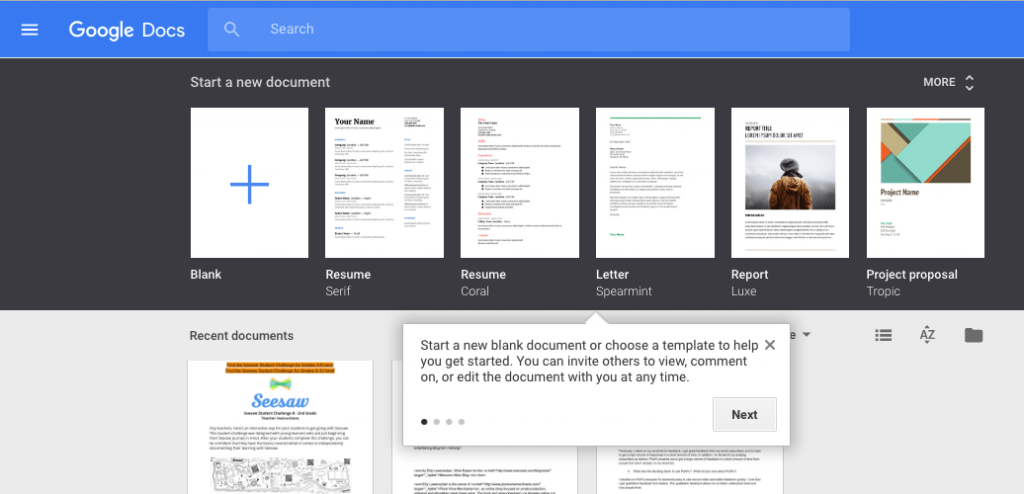Open the hamburger main menu
This screenshot has height=494, width=1024.
(29, 29)
